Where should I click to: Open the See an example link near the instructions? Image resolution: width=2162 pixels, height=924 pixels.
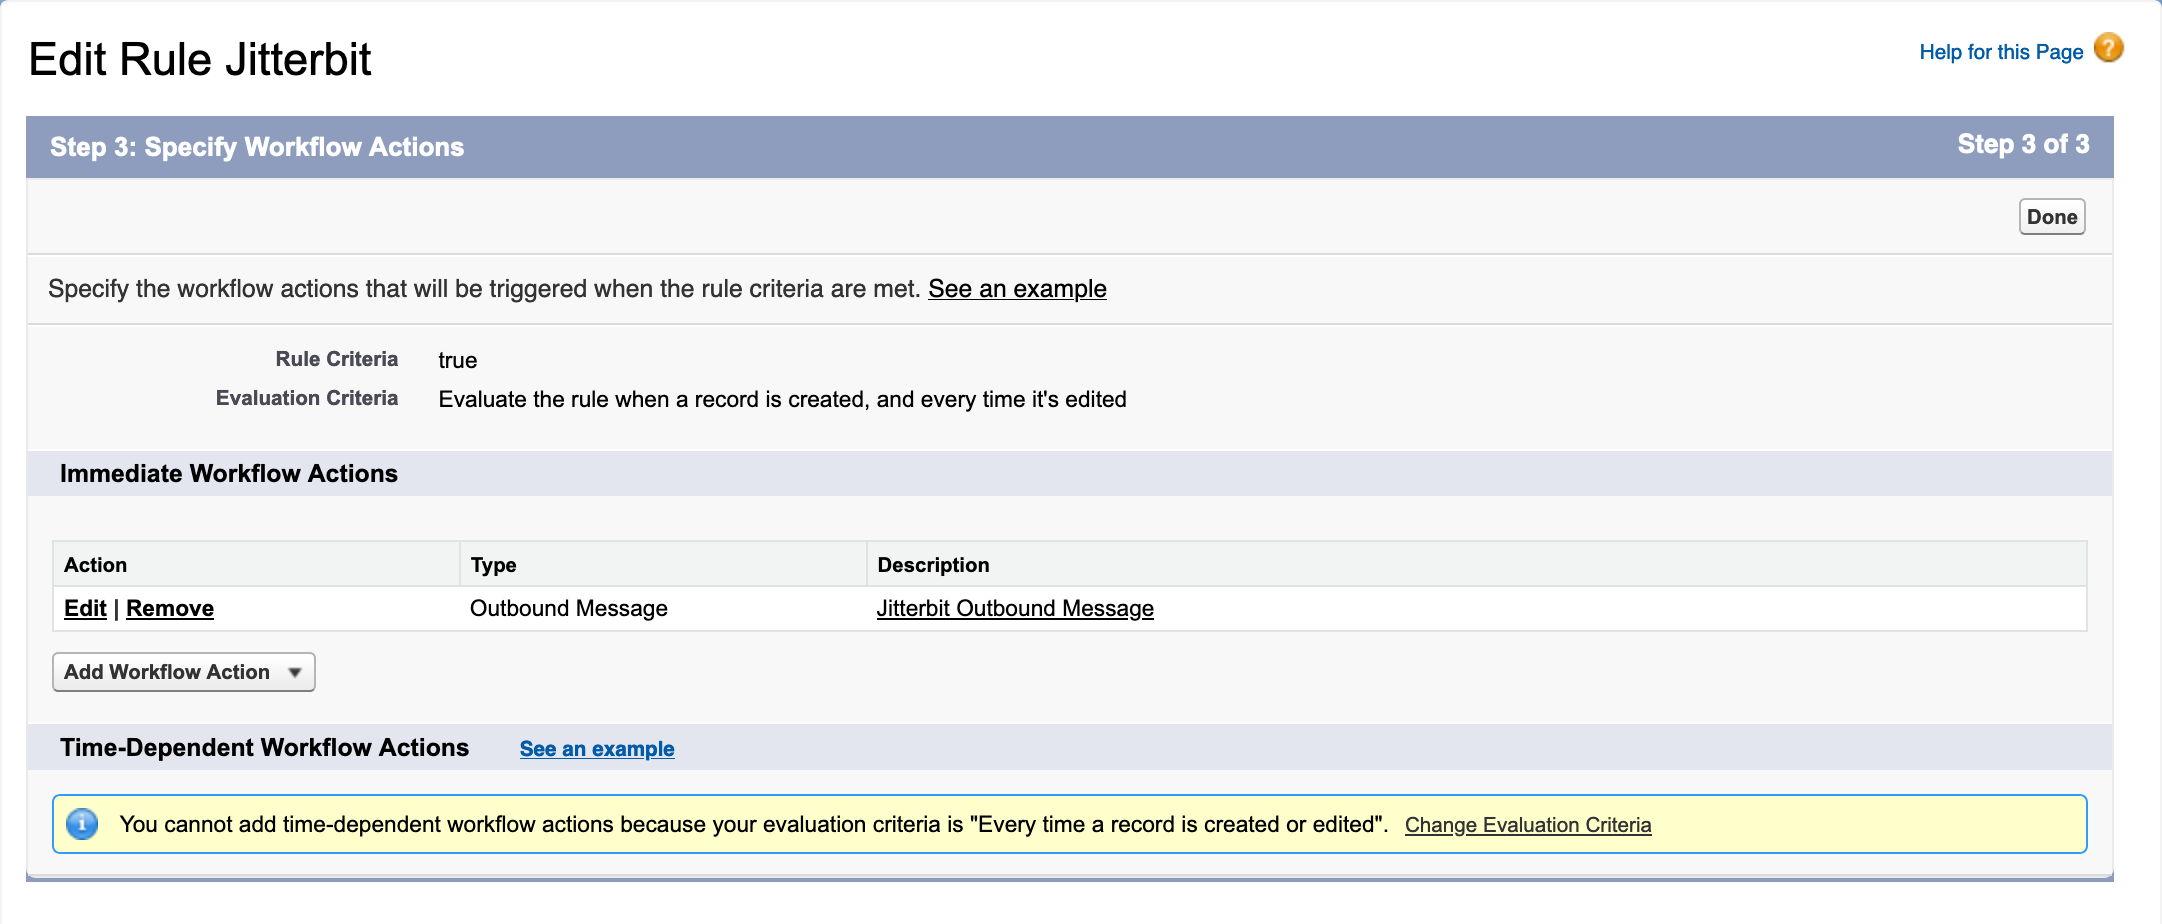click(1017, 288)
